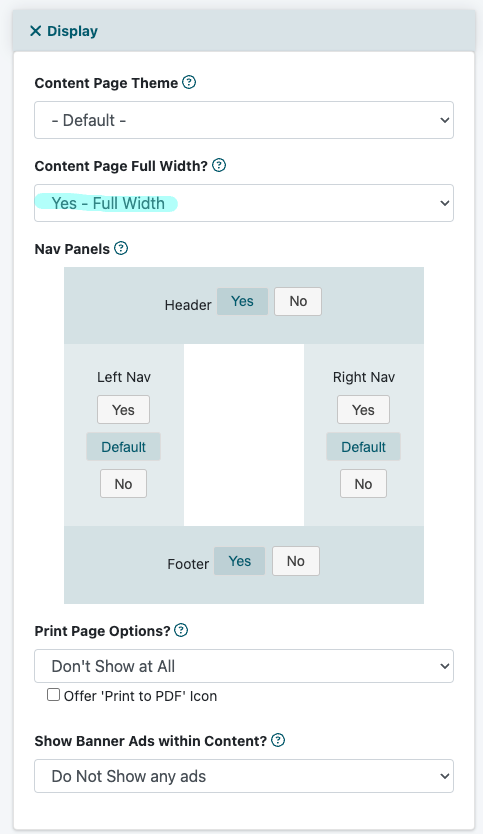This screenshot has width=483, height=834.
Task: Collapse the Display panel using the X icon
Action: pyautogui.click(x=35, y=31)
